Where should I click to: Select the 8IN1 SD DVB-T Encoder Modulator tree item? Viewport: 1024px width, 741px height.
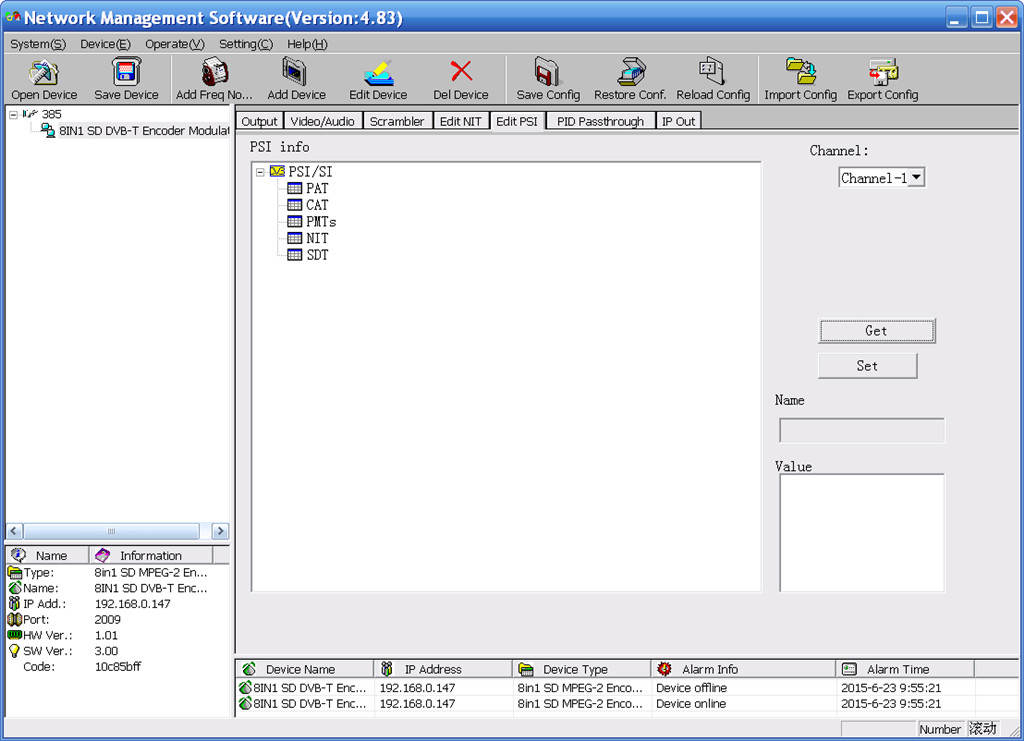tap(144, 131)
